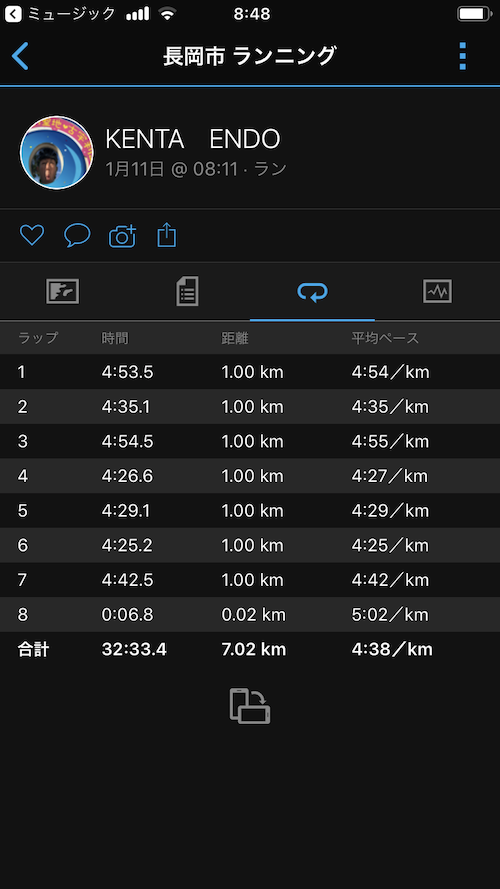
Task: Select the laps tab with the loop icon
Action: point(312,292)
